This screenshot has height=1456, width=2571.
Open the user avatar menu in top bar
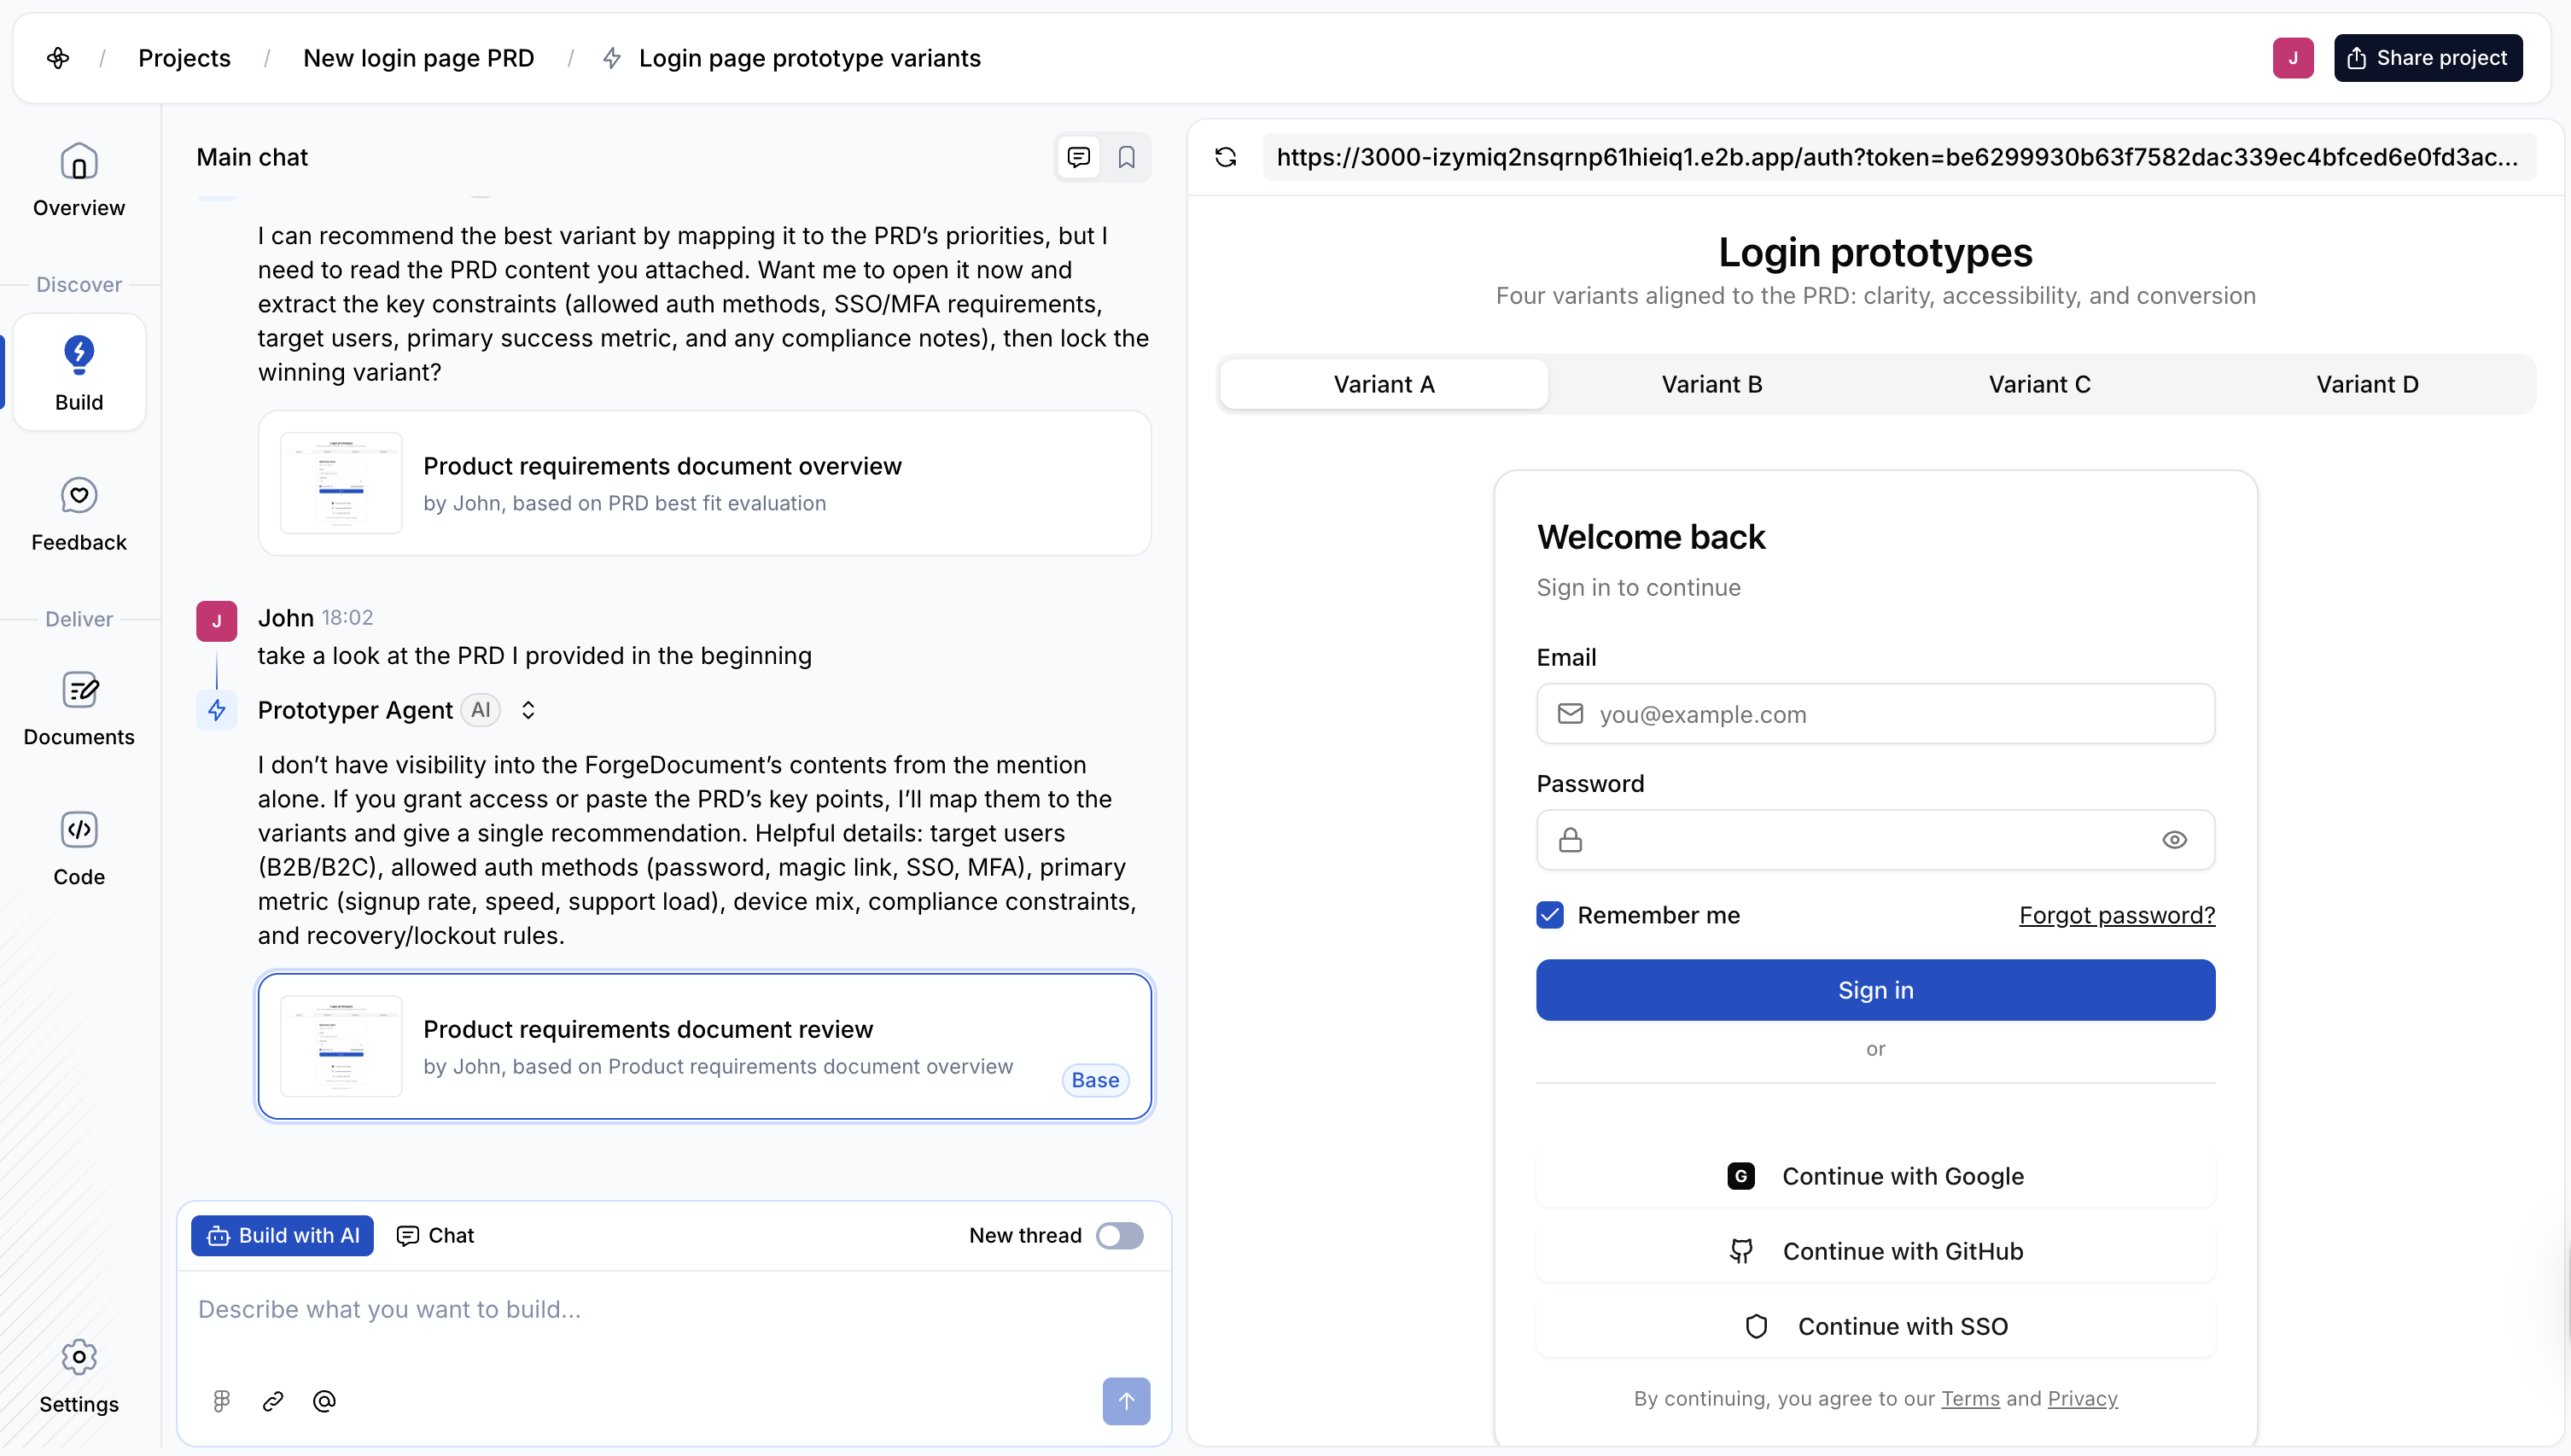coord(2292,58)
